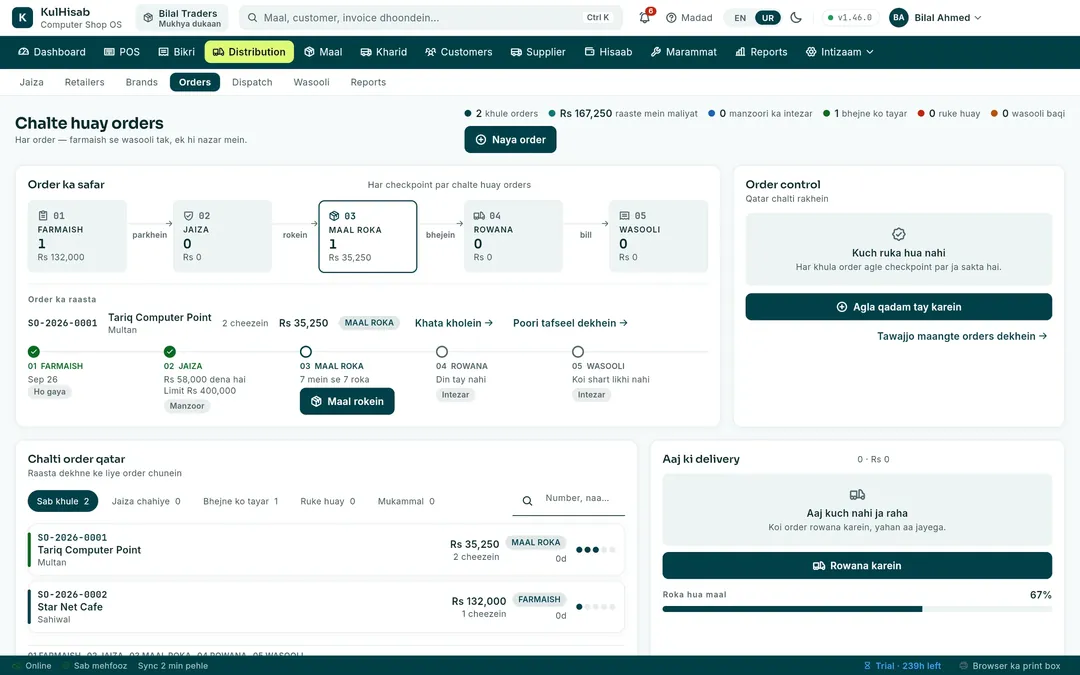Filter by Mukammal orders
The image size is (1080, 675).
[406, 501]
